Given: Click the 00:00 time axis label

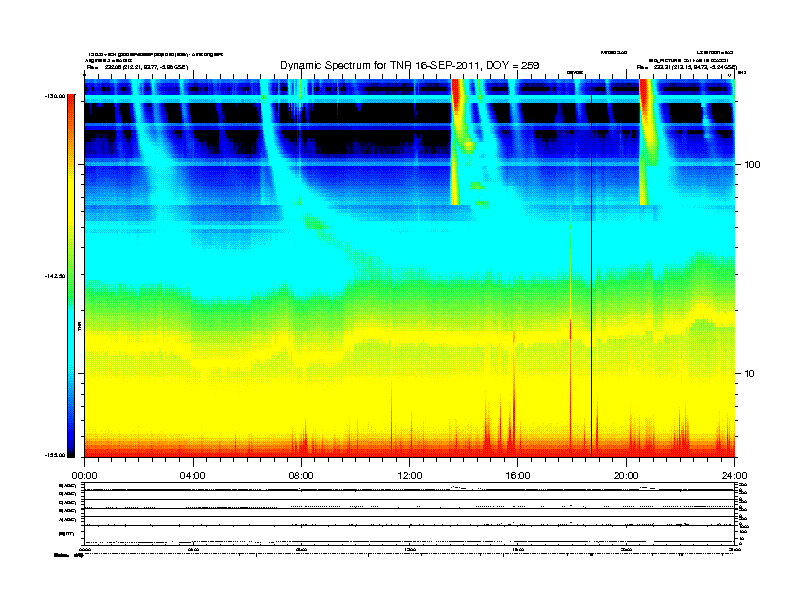Looking at the screenshot, I should coord(84,476).
